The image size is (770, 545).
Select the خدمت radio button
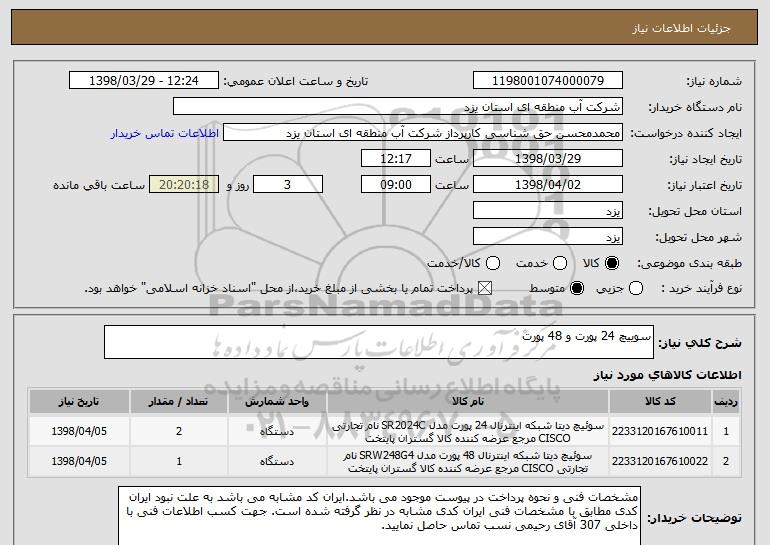click(x=560, y=263)
